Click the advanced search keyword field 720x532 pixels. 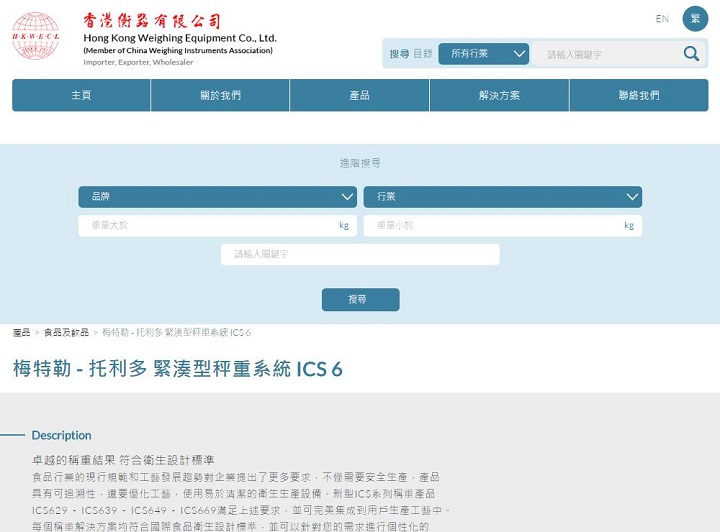pyautogui.click(x=360, y=254)
